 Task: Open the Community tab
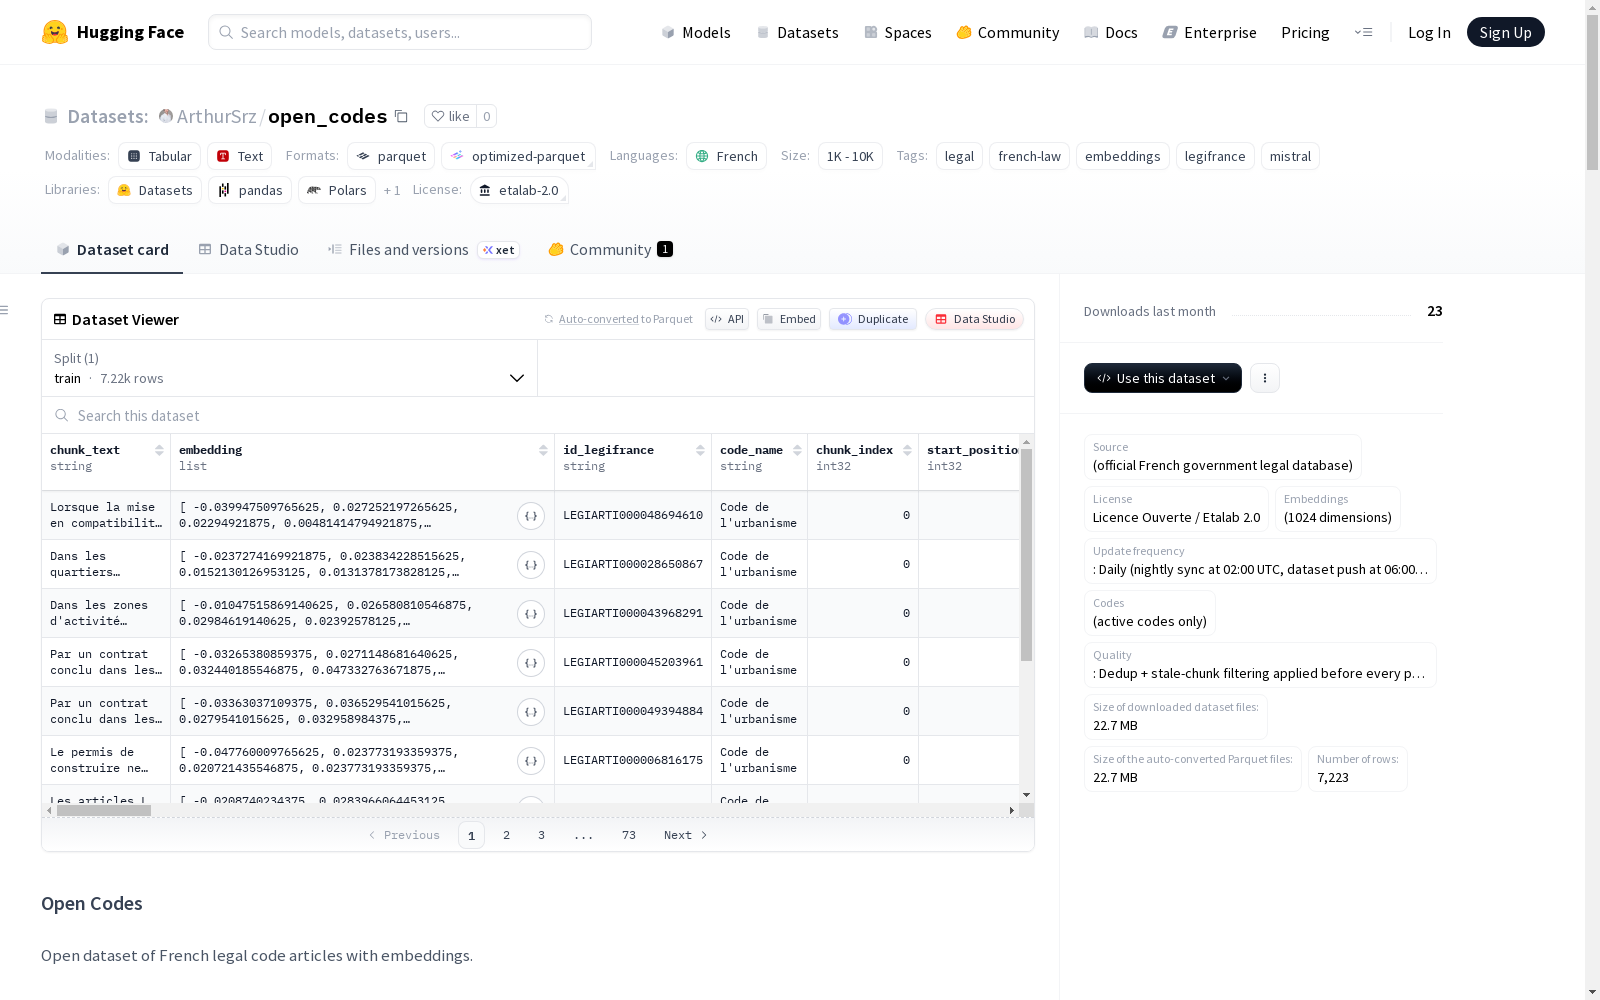click(x=610, y=250)
